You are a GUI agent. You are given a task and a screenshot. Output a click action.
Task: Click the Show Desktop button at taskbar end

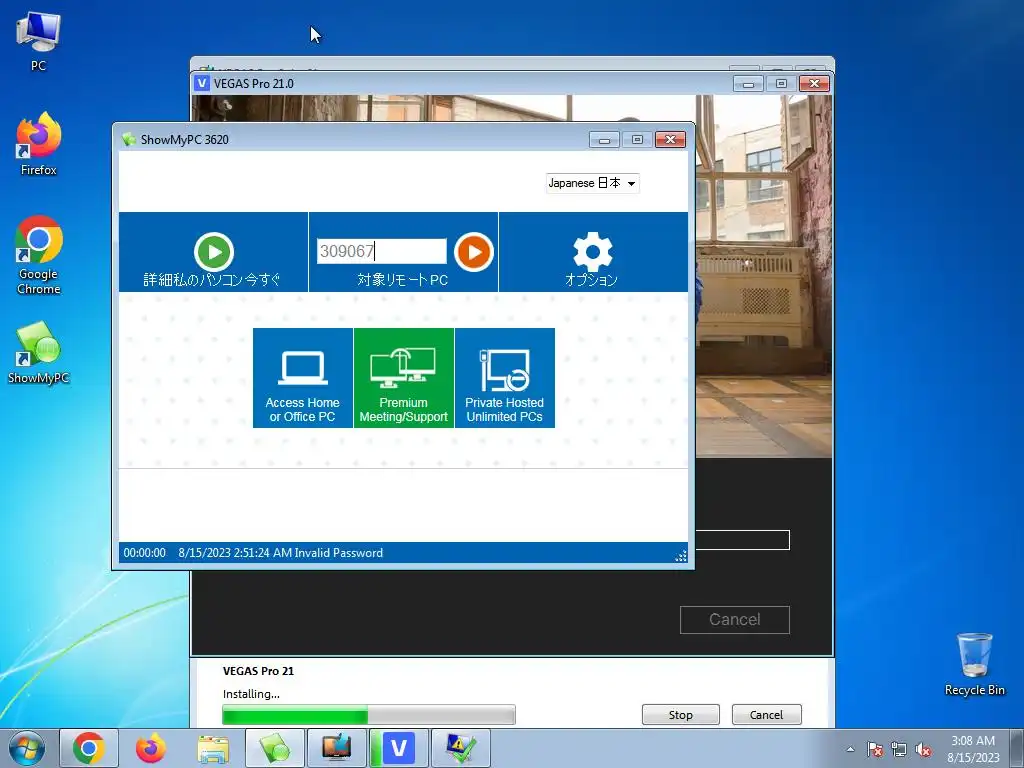click(1017, 748)
